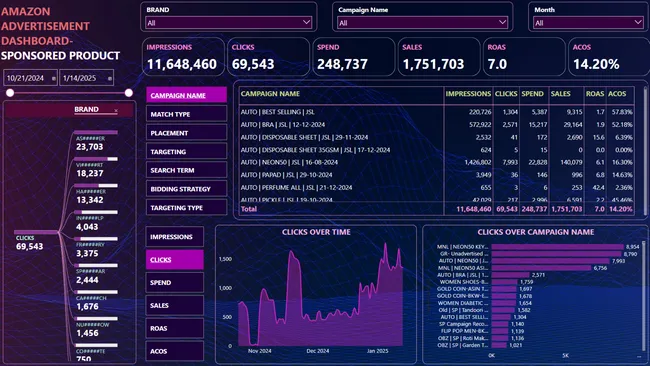The width and height of the screenshot is (650, 366).
Task: Click the ROAS 7.0 KPI card
Action: click(524, 57)
